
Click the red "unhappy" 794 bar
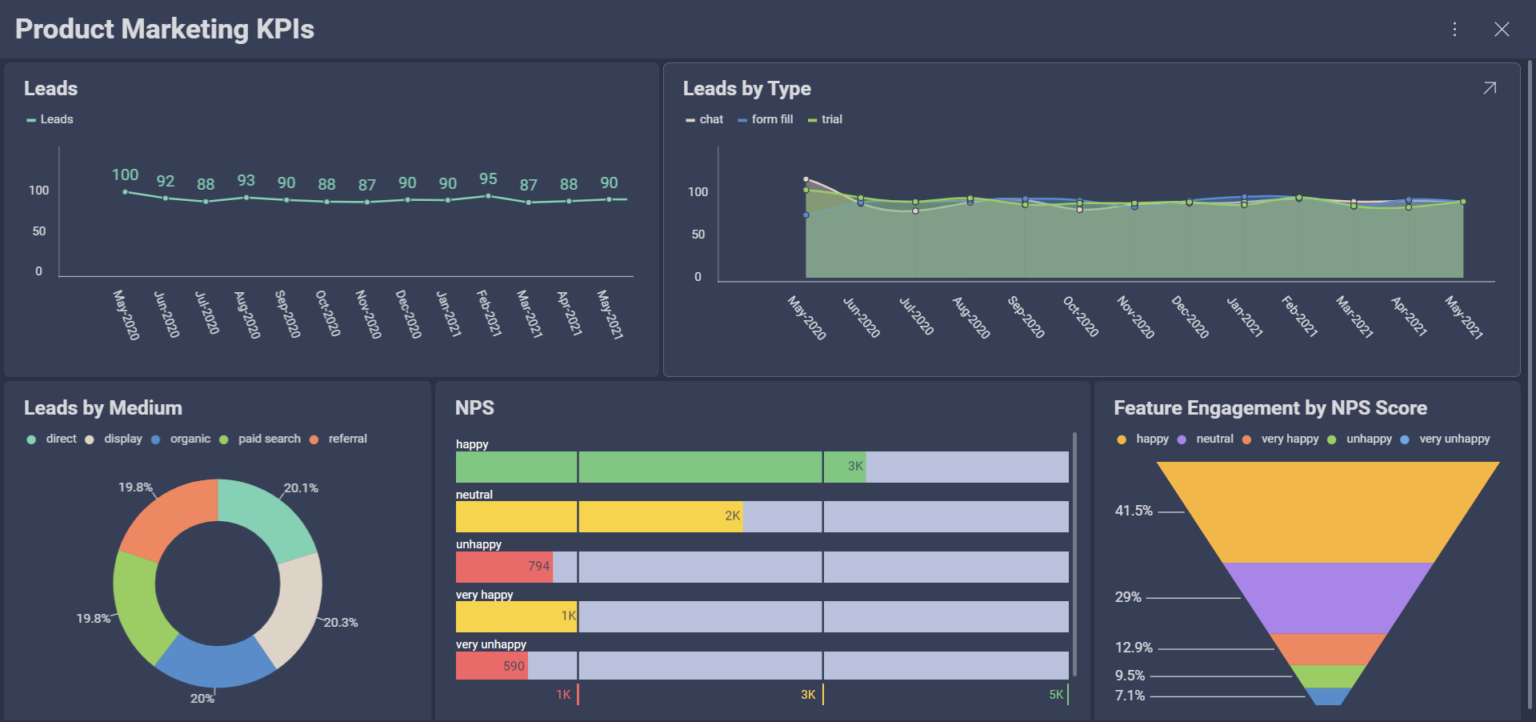pyautogui.click(x=505, y=566)
